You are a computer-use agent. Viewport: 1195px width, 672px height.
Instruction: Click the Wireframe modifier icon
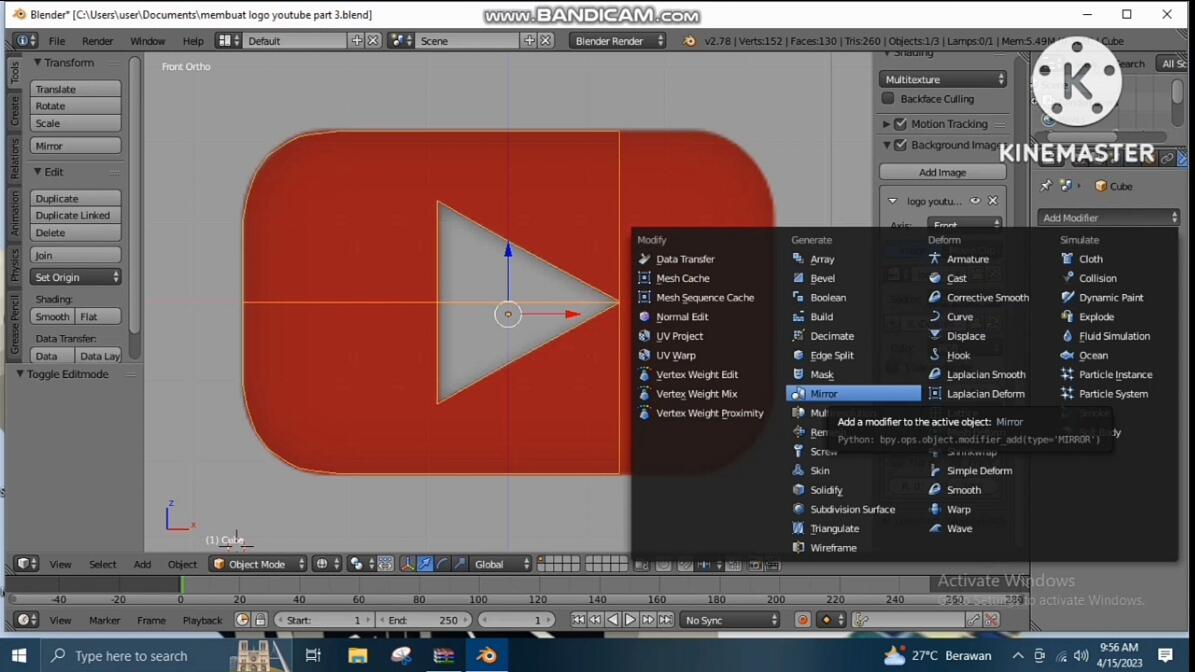pyautogui.click(x=798, y=547)
